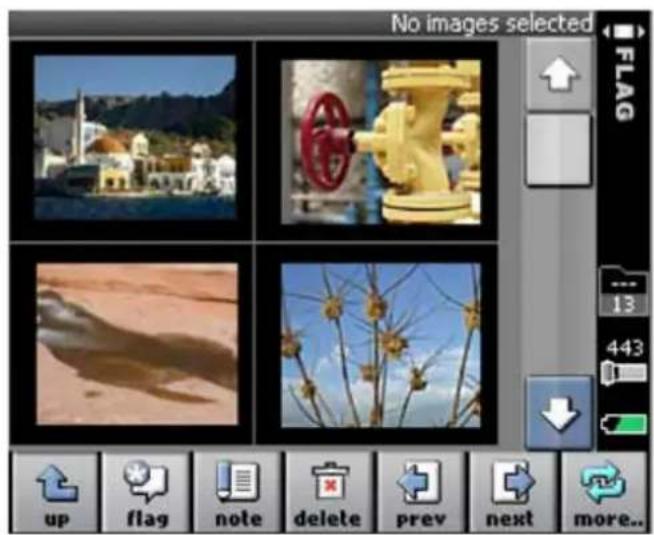Click the blue scroll down arrow button
The width and height of the screenshot is (654, 535).
tap(559, 413)
